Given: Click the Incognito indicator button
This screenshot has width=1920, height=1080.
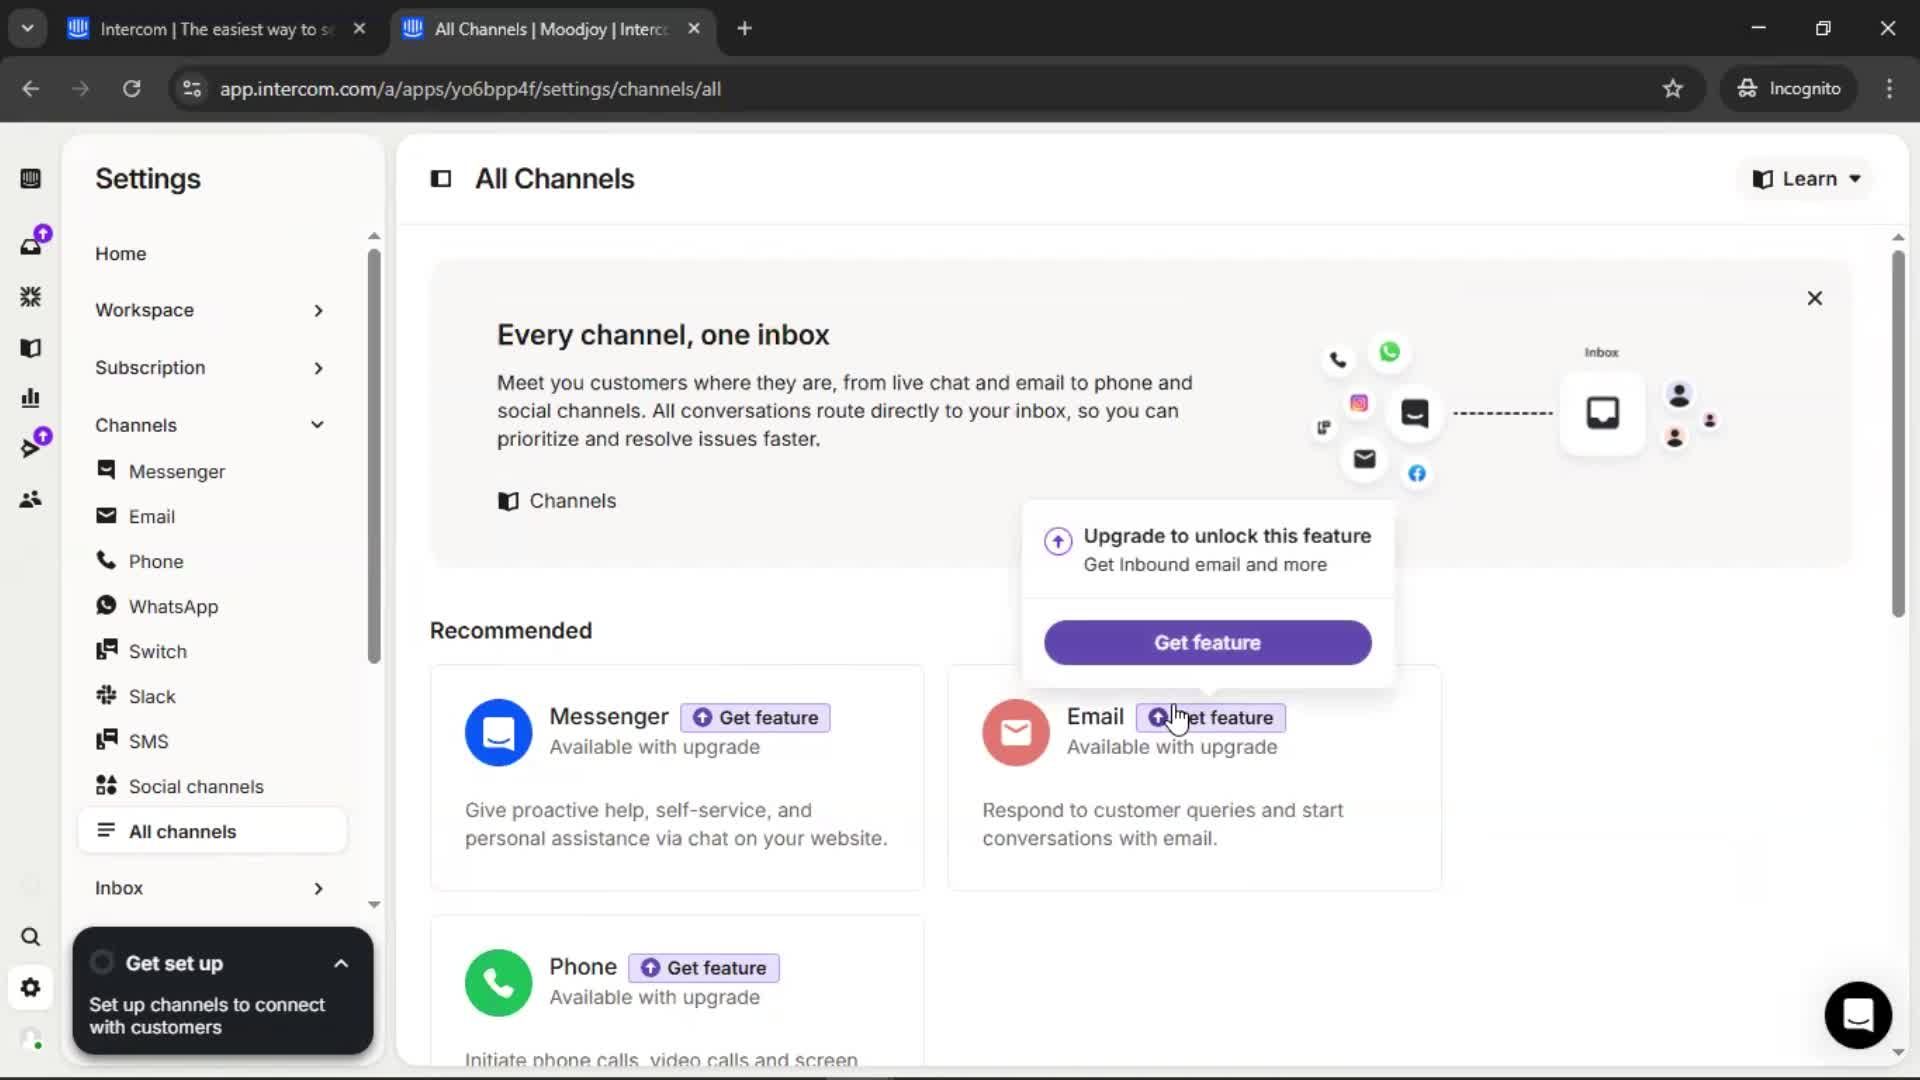Looking at the screenshot, I should pyautogui.click(x=1789, y=88).
